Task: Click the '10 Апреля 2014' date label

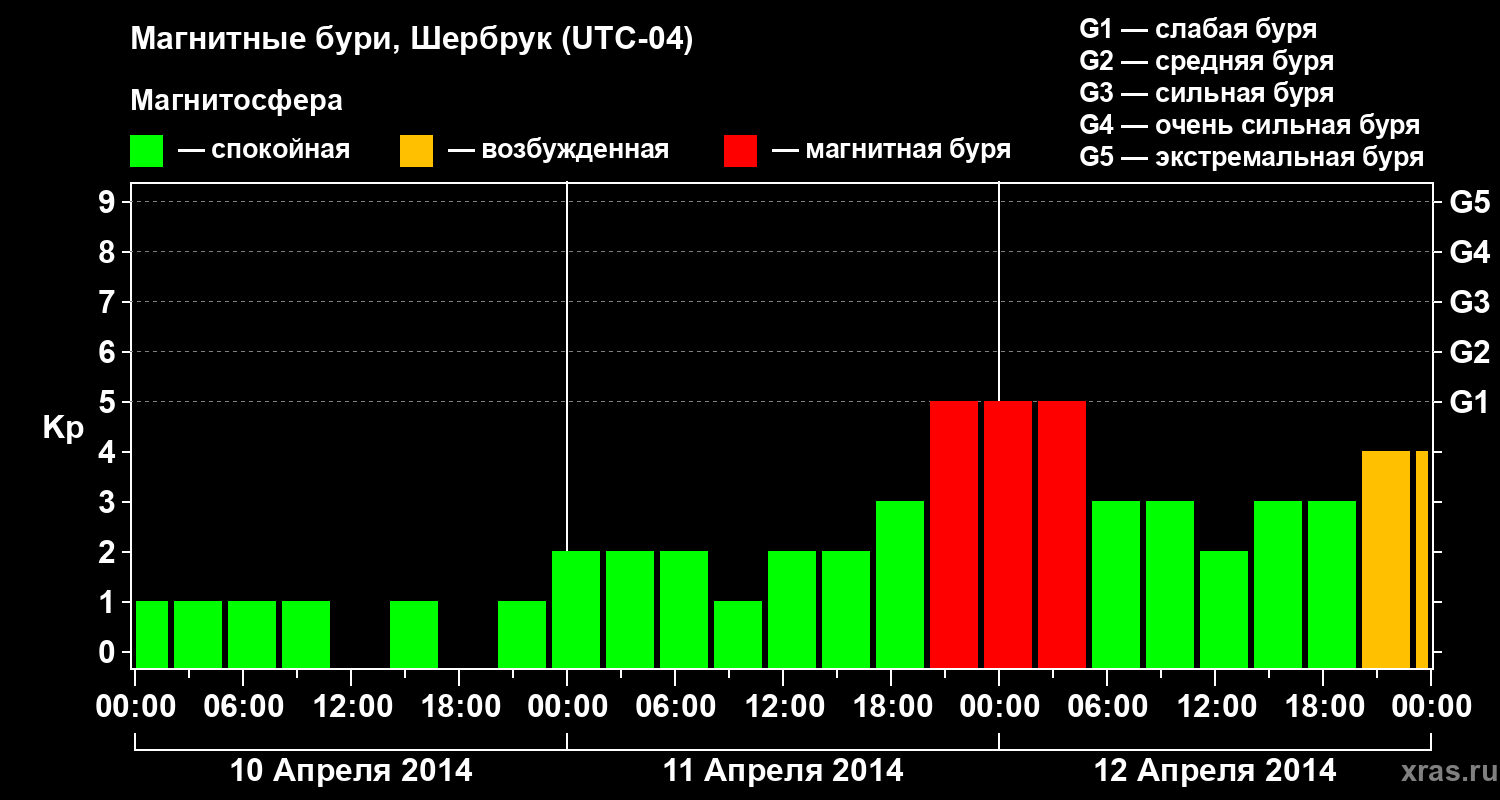Action: (x=351, y=771)
